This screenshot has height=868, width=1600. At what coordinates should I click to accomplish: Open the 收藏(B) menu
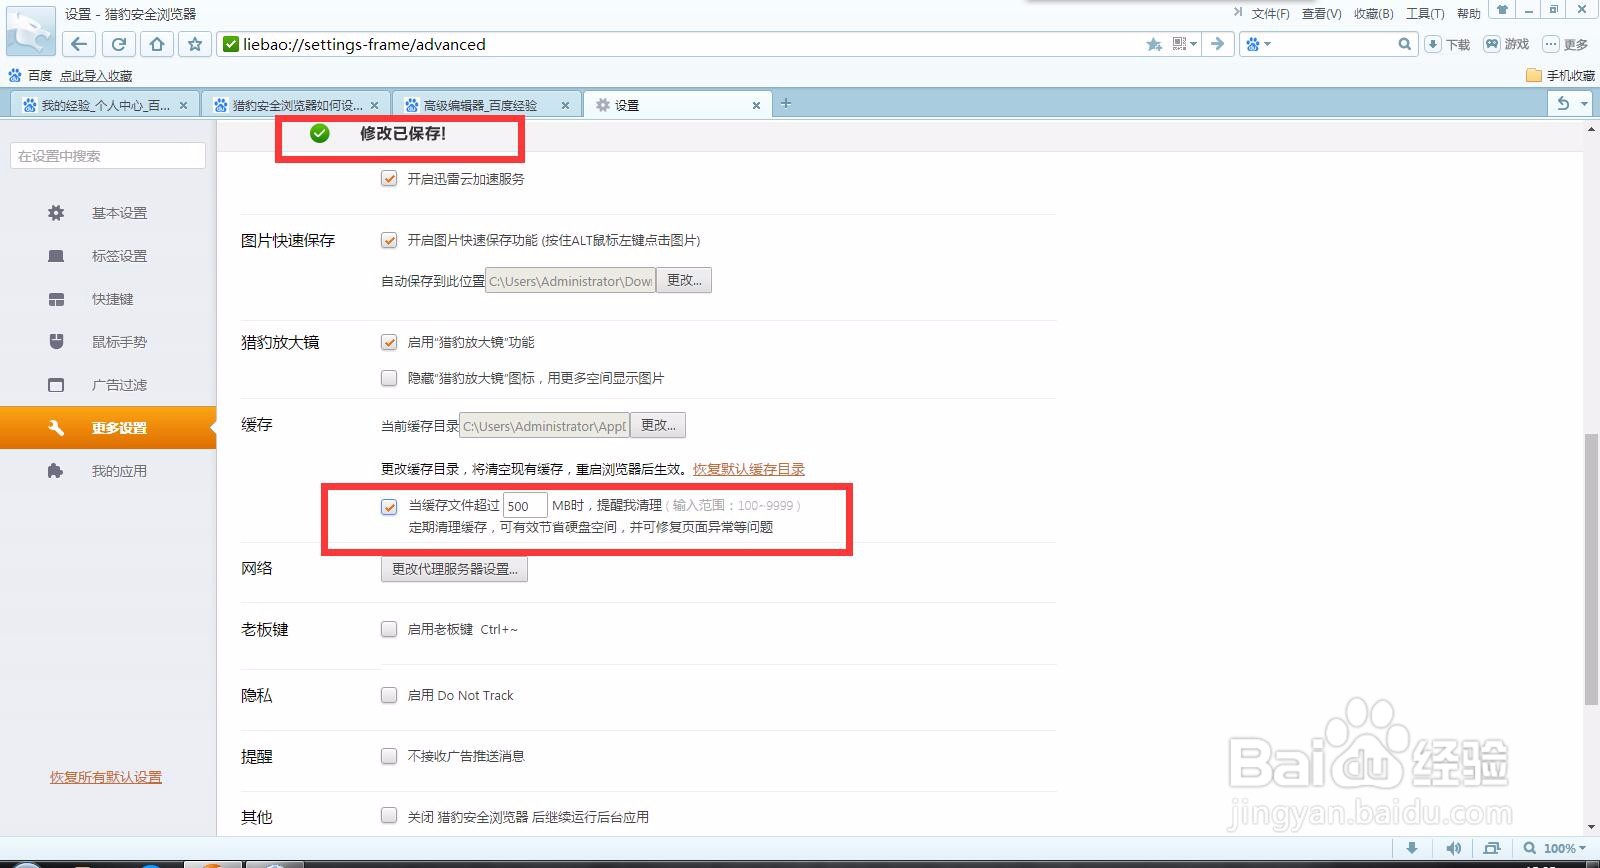coord(1373,13)
